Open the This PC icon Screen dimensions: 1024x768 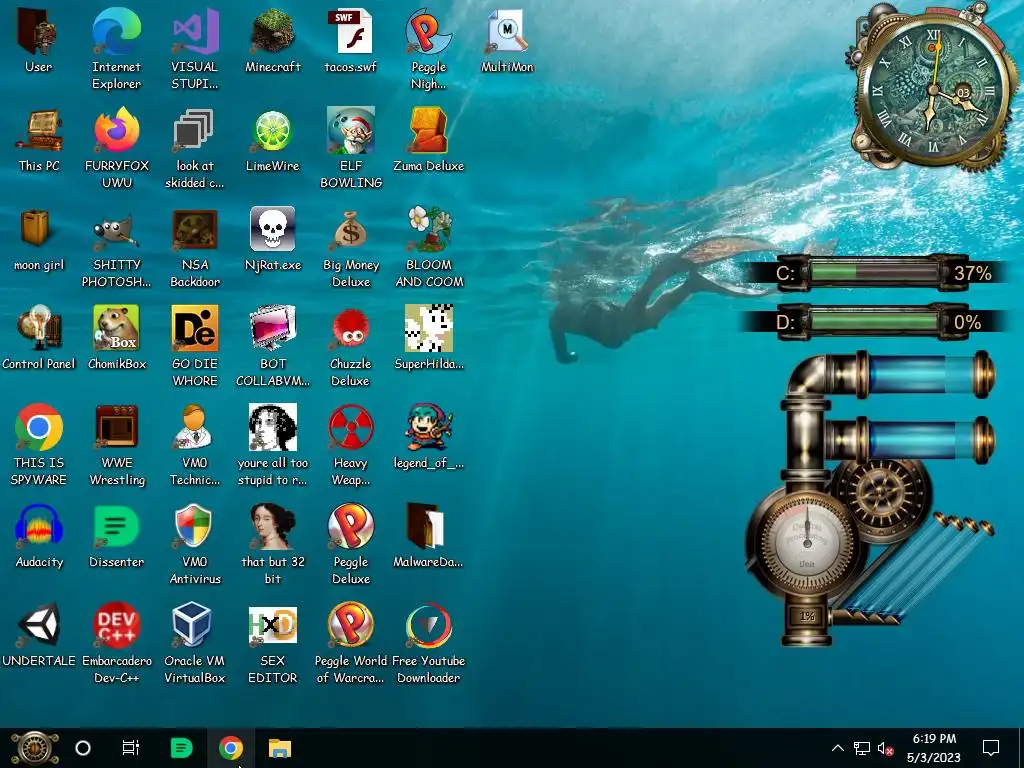39,139
